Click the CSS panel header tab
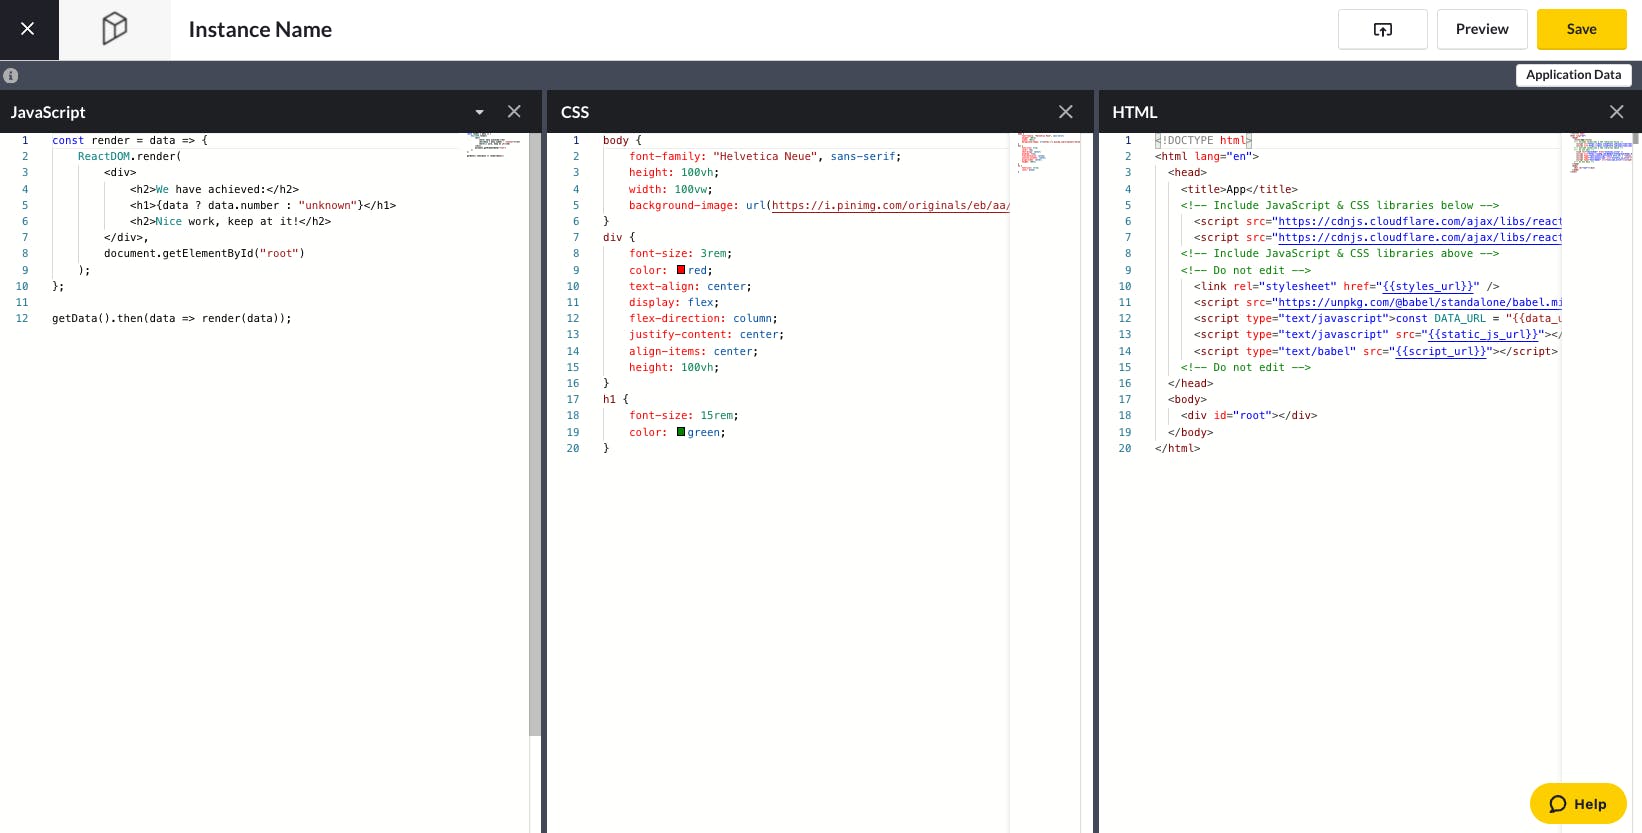The image size is (1642, 833). point(575,112)
